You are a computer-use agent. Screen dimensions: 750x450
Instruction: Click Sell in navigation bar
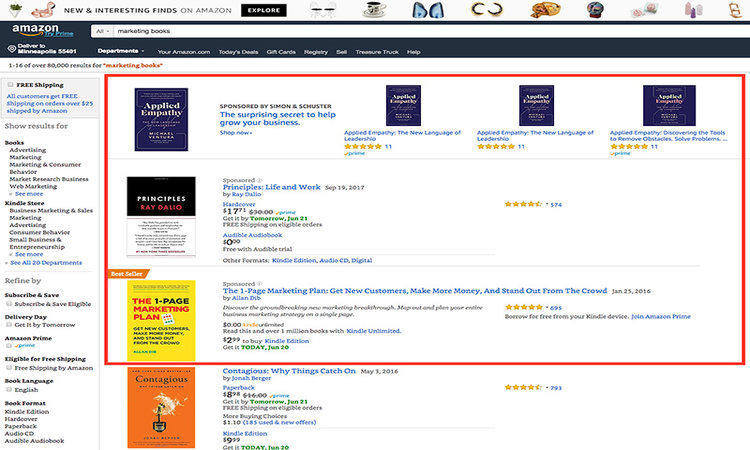pos(342,52)
